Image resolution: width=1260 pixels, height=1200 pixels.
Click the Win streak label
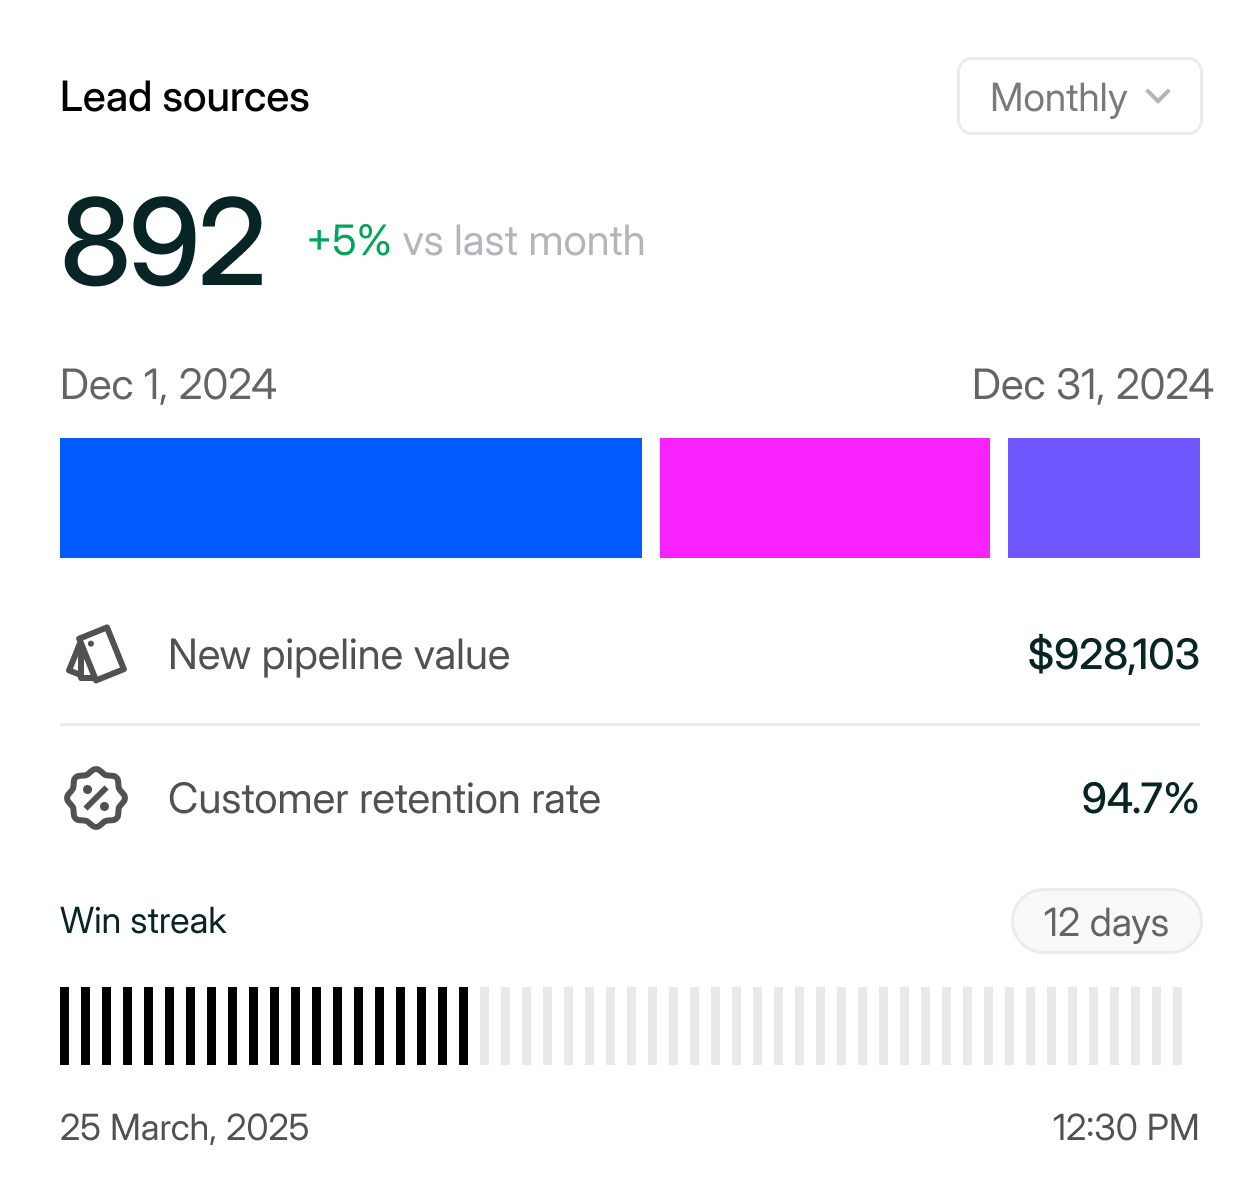click(143, 921)
